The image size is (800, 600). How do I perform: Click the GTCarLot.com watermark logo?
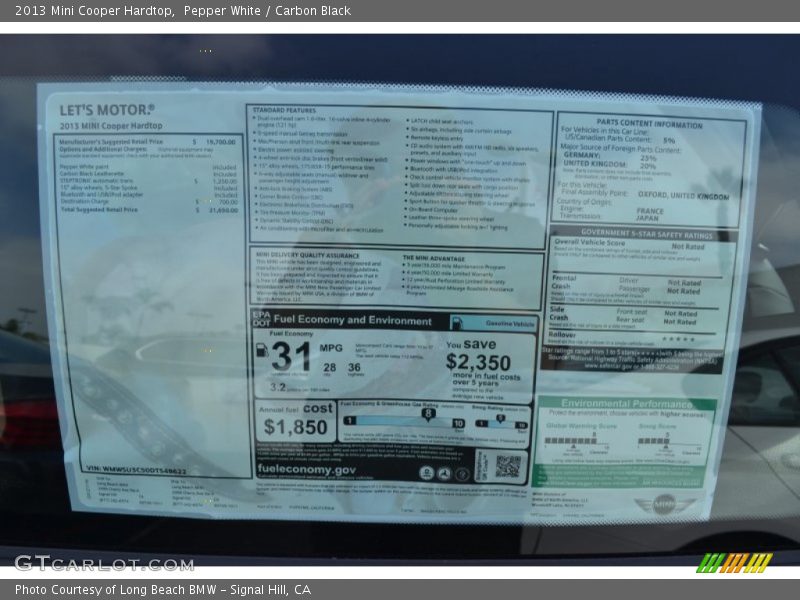click(104, 563)
